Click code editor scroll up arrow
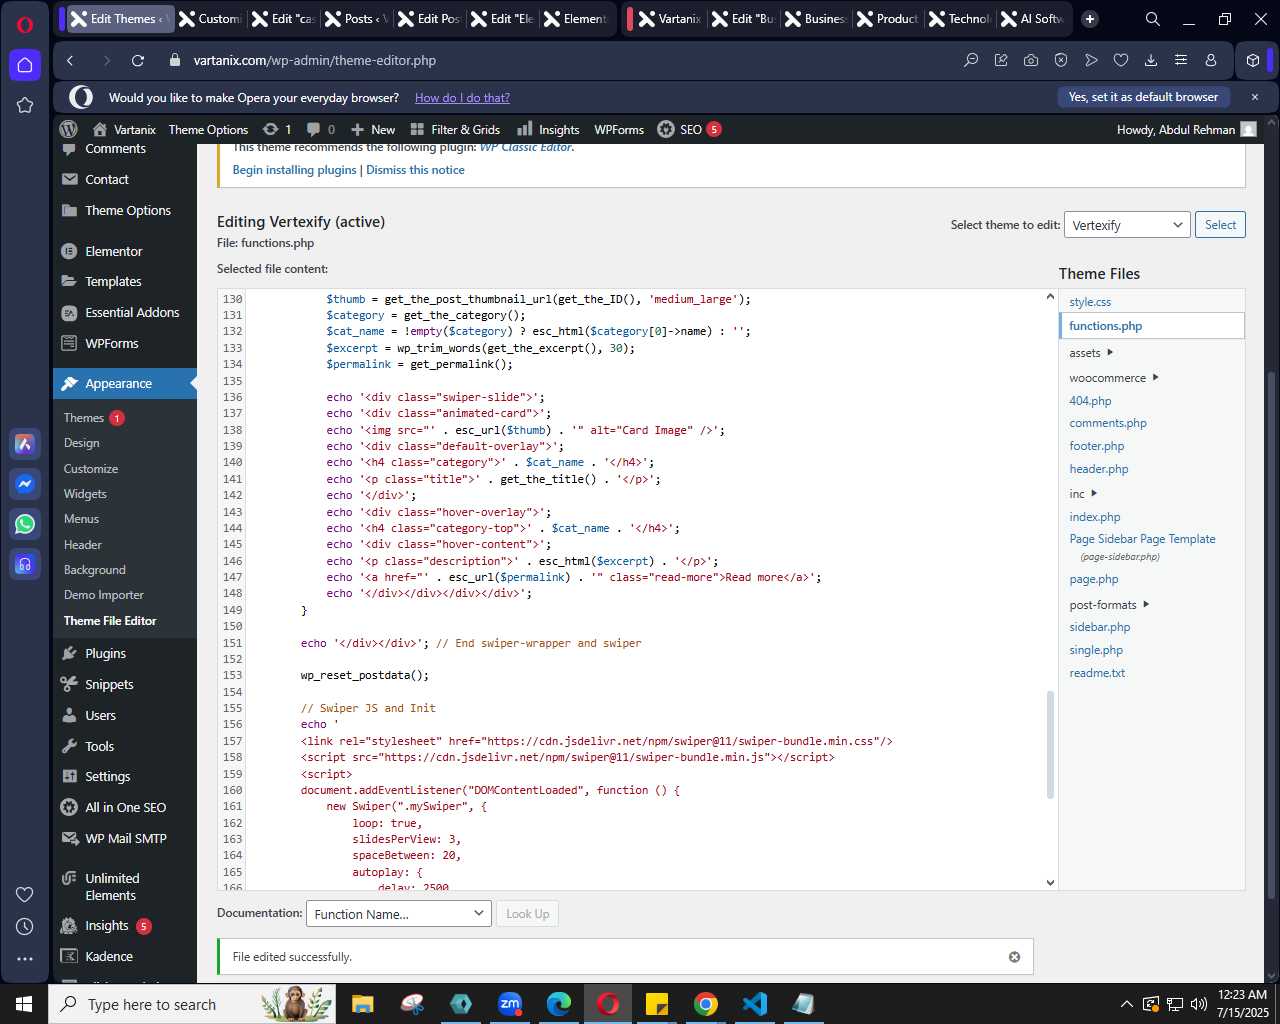 [x=1050, y=296]
